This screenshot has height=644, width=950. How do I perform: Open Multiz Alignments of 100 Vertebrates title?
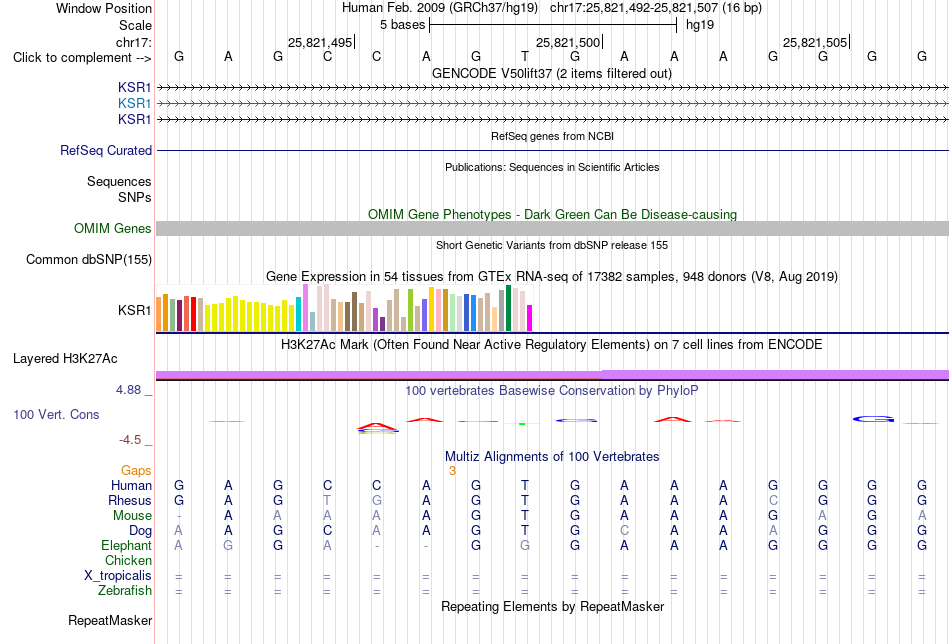pyautogui.click(x=552, y=457)
